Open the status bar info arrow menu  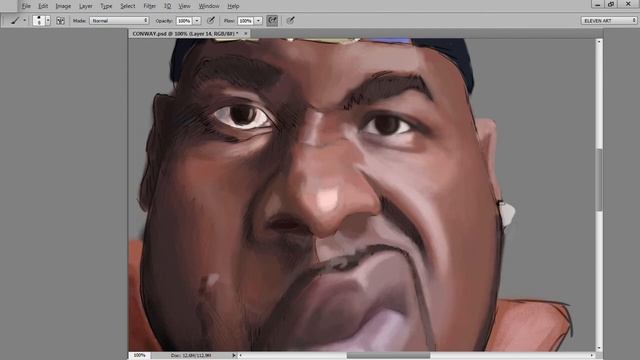[234, 356]
